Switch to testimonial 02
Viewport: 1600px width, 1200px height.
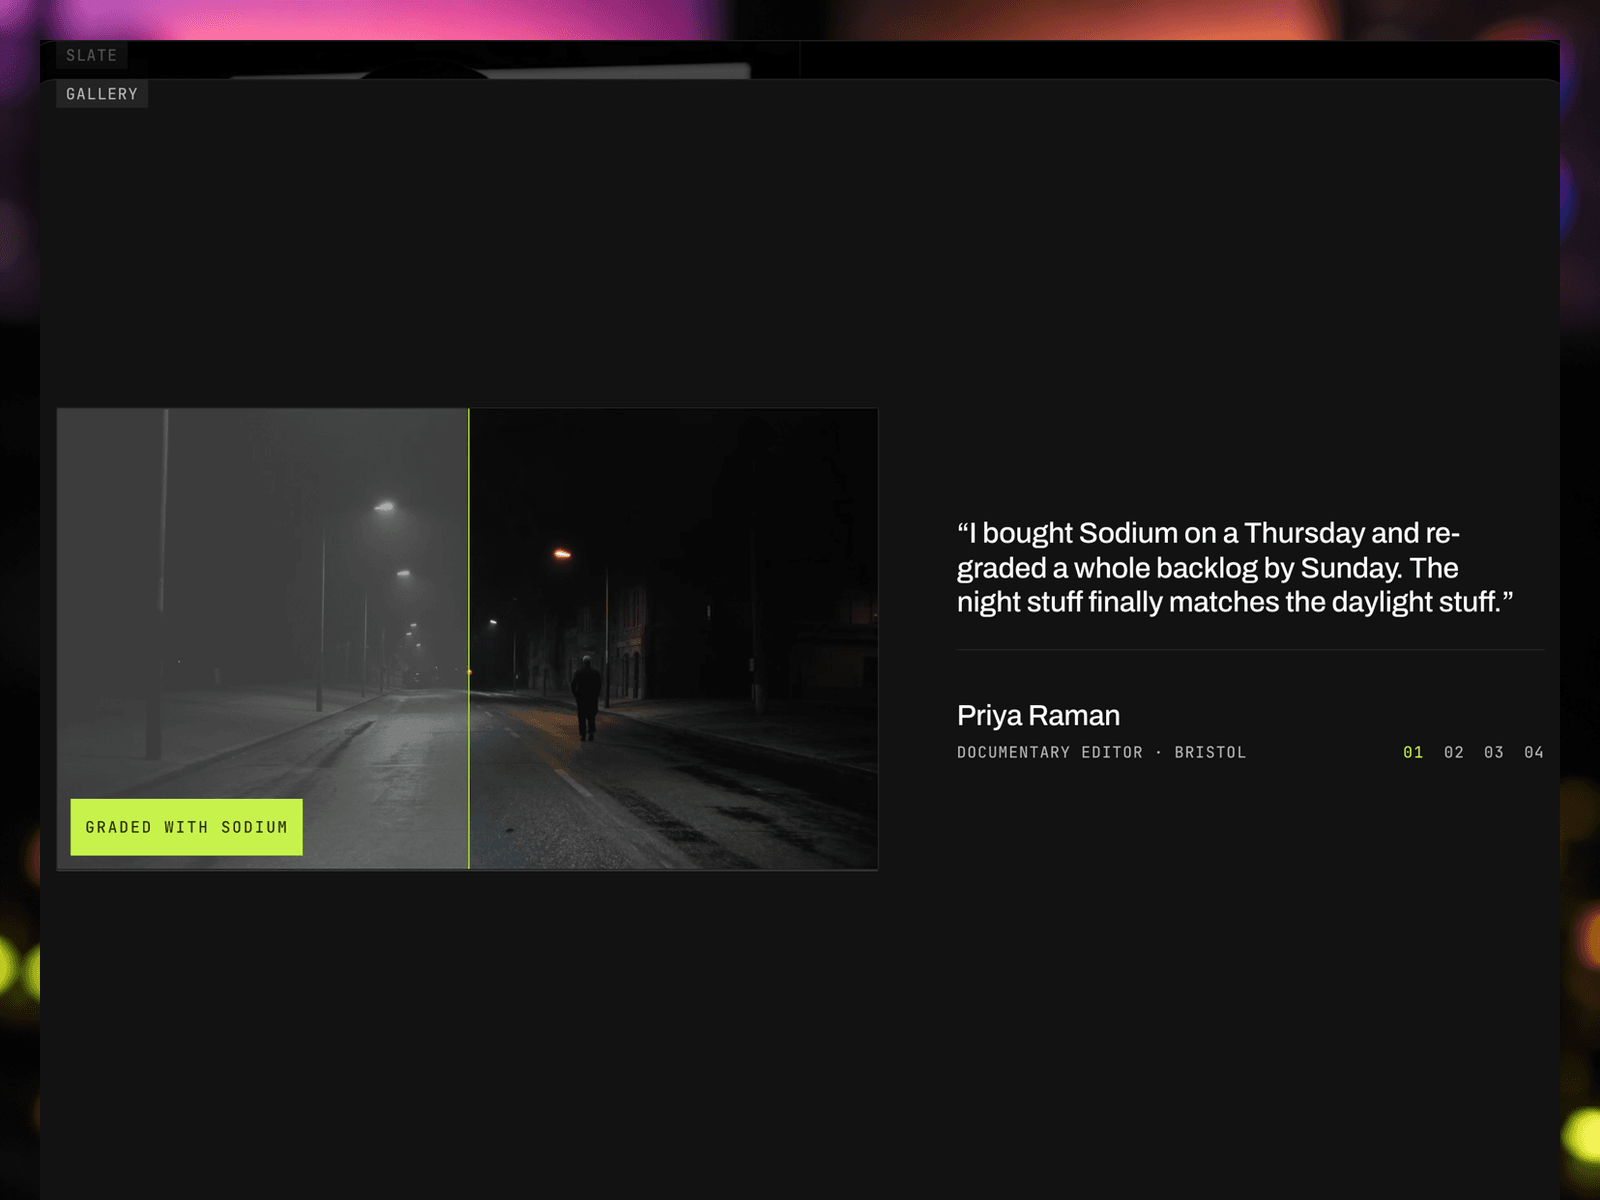coord(1453,752)
